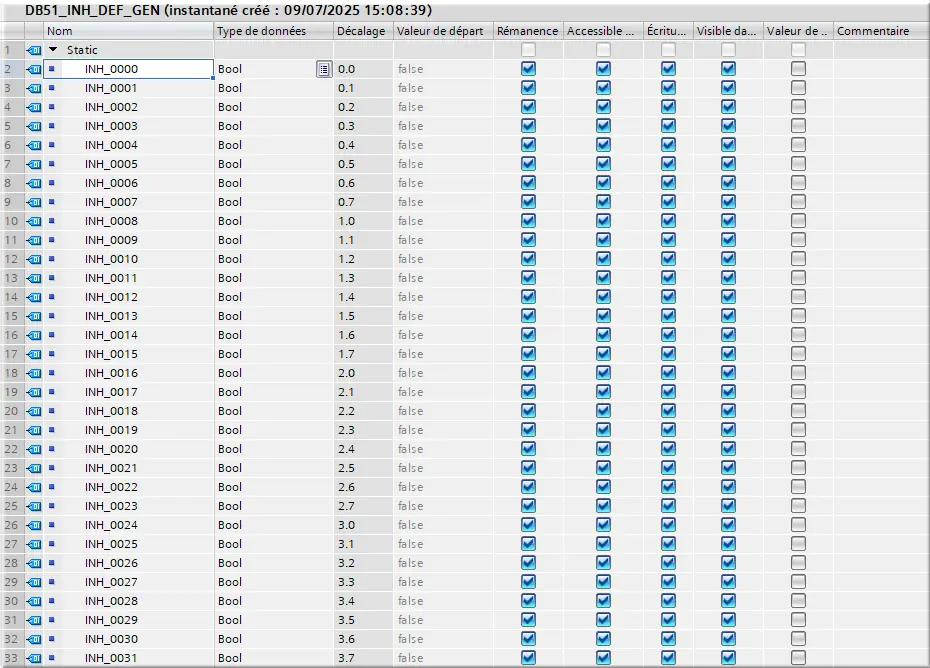Click Bool data type of INH_0010
This screenshot has height=668, width=930.
click(230, 259)
